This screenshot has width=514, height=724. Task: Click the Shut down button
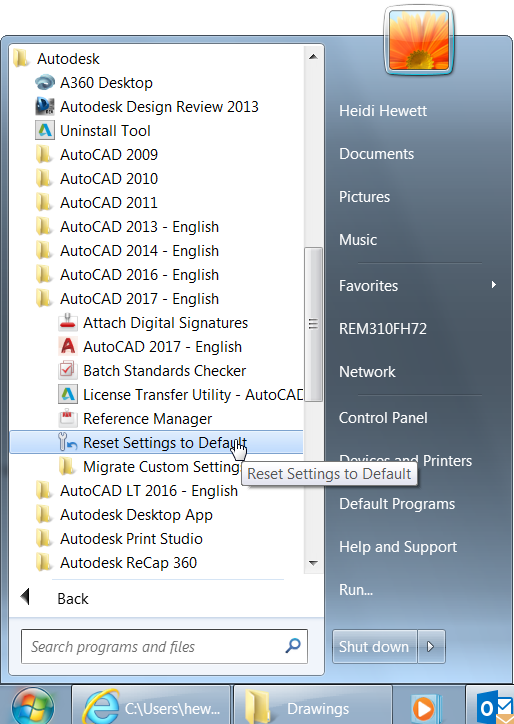(x=375, y=646)
